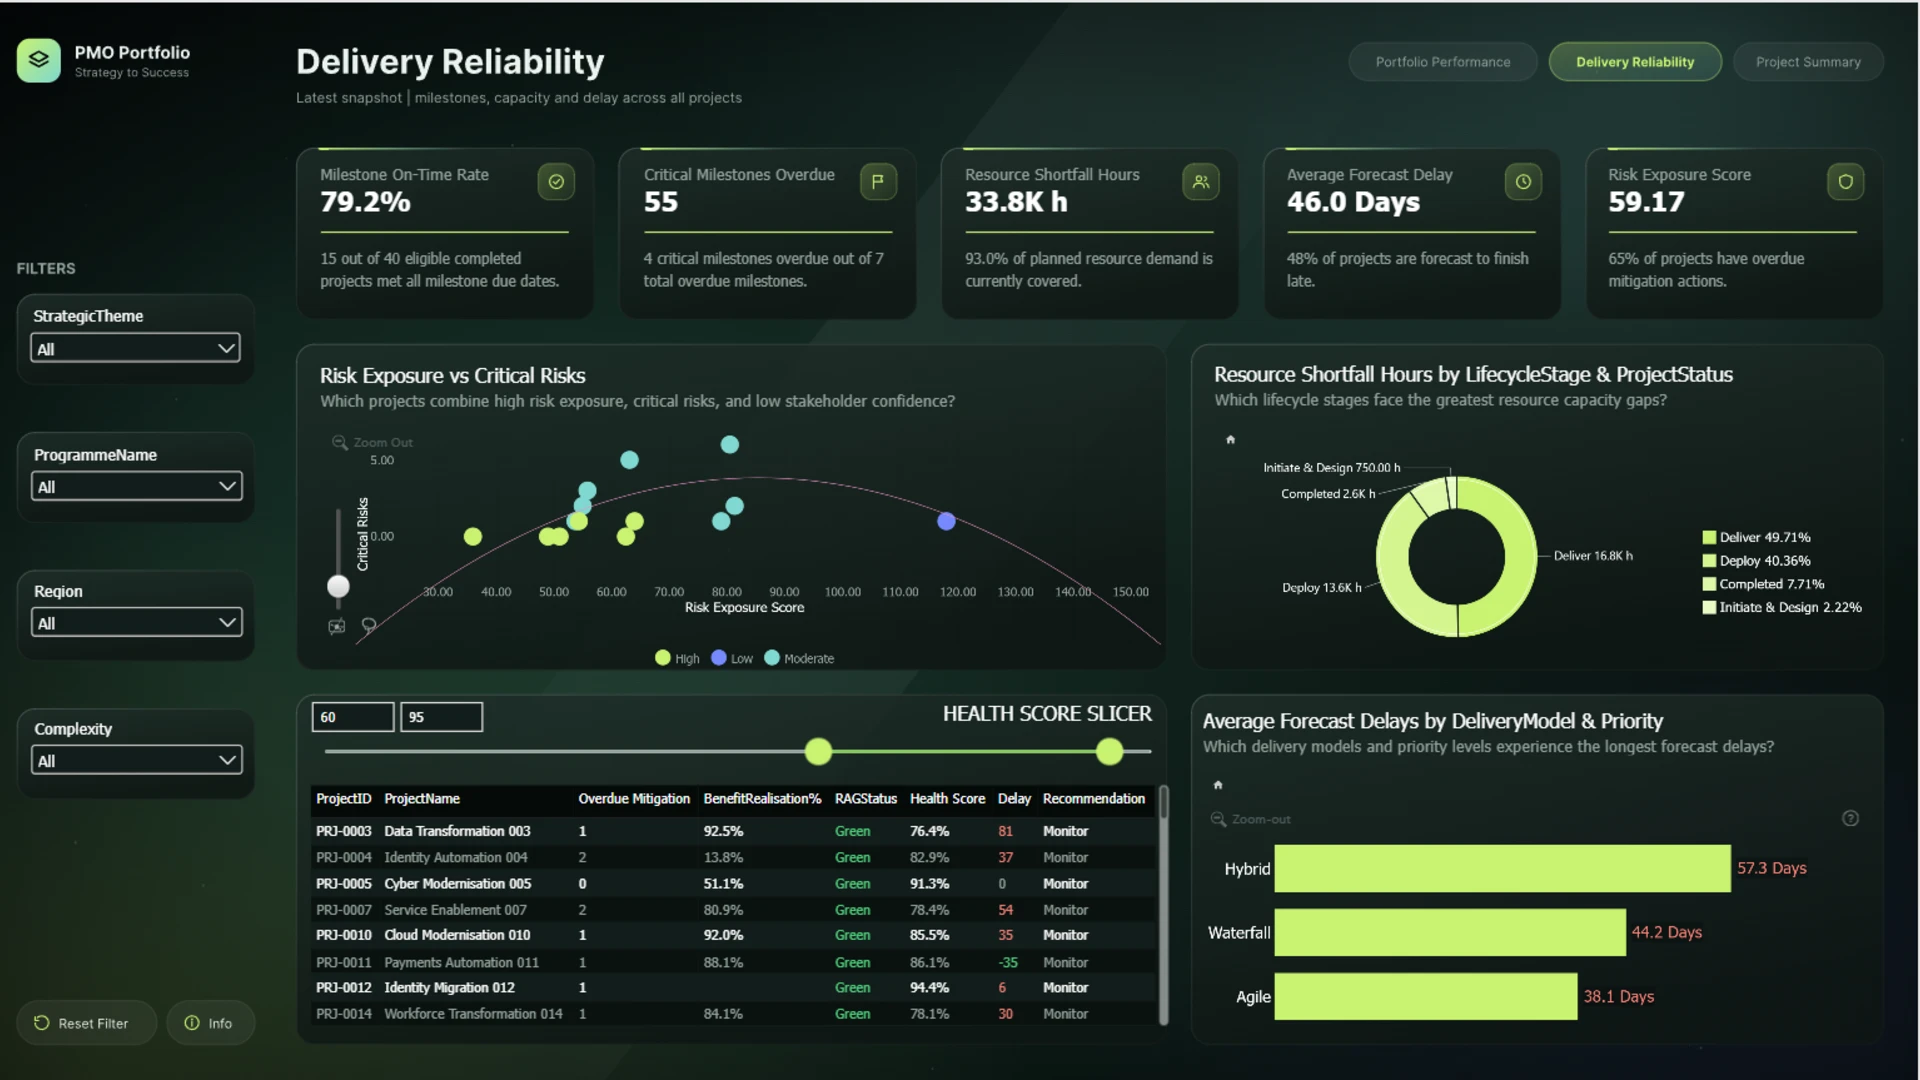Click the Zoom-out icon on the delay bar chart
This screenshot has height=1080, width=1920.
coord(1218,819)
